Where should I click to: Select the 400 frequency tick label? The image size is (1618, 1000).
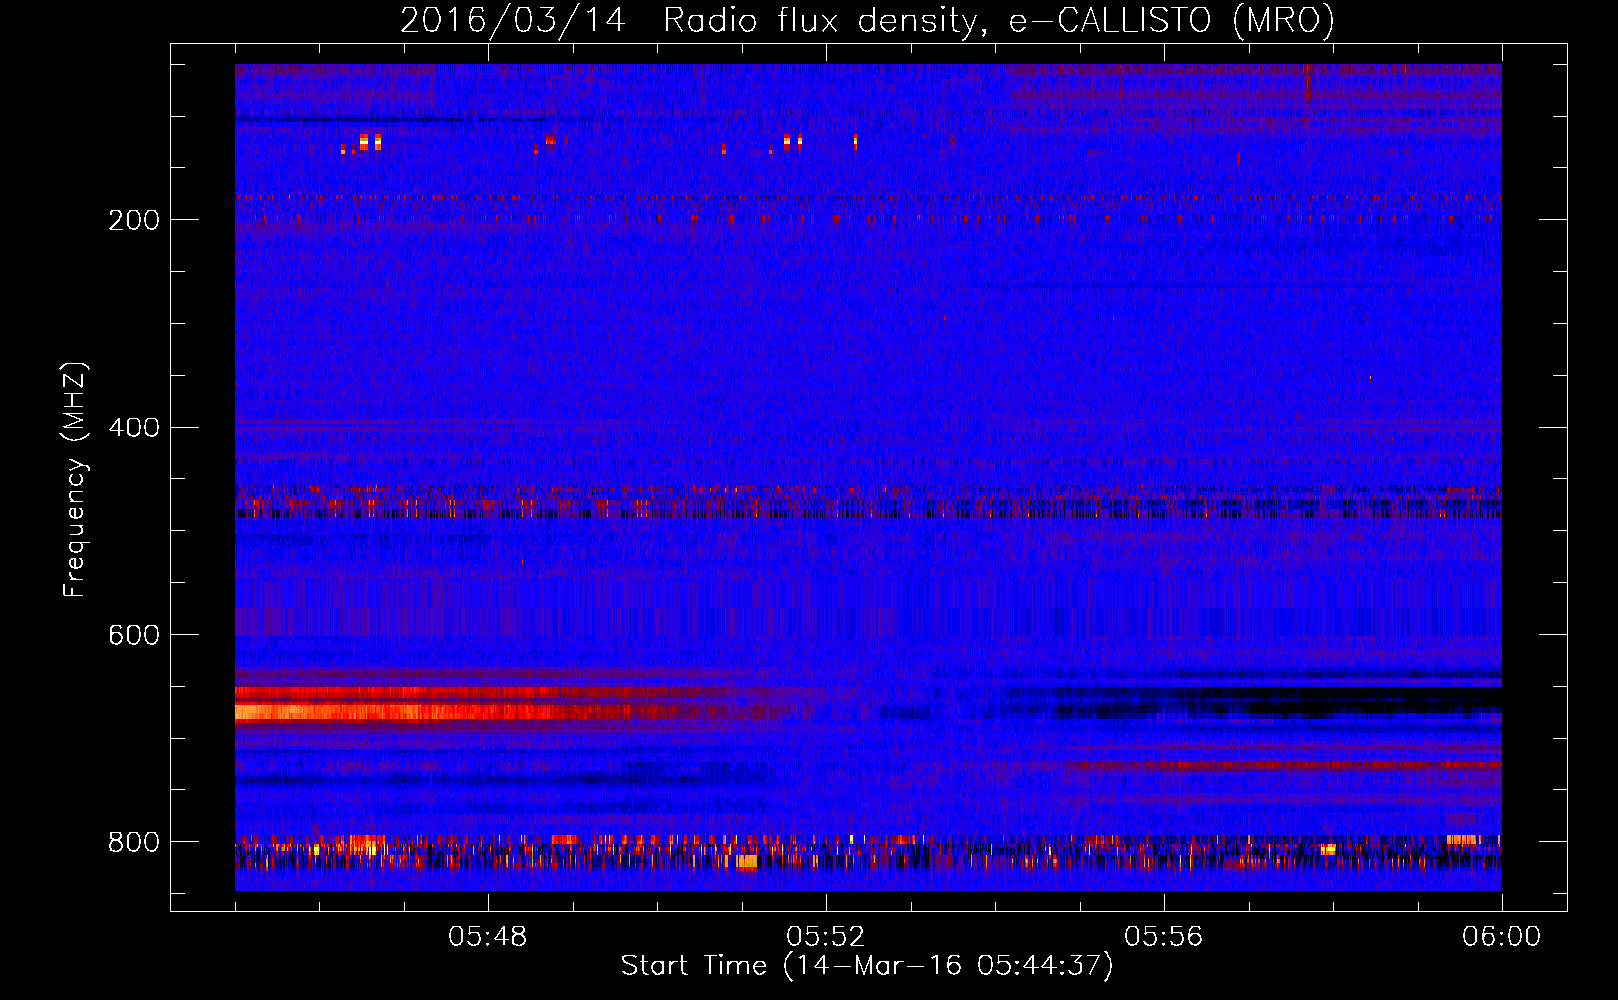pyautogui.click(x=134, y=428)
